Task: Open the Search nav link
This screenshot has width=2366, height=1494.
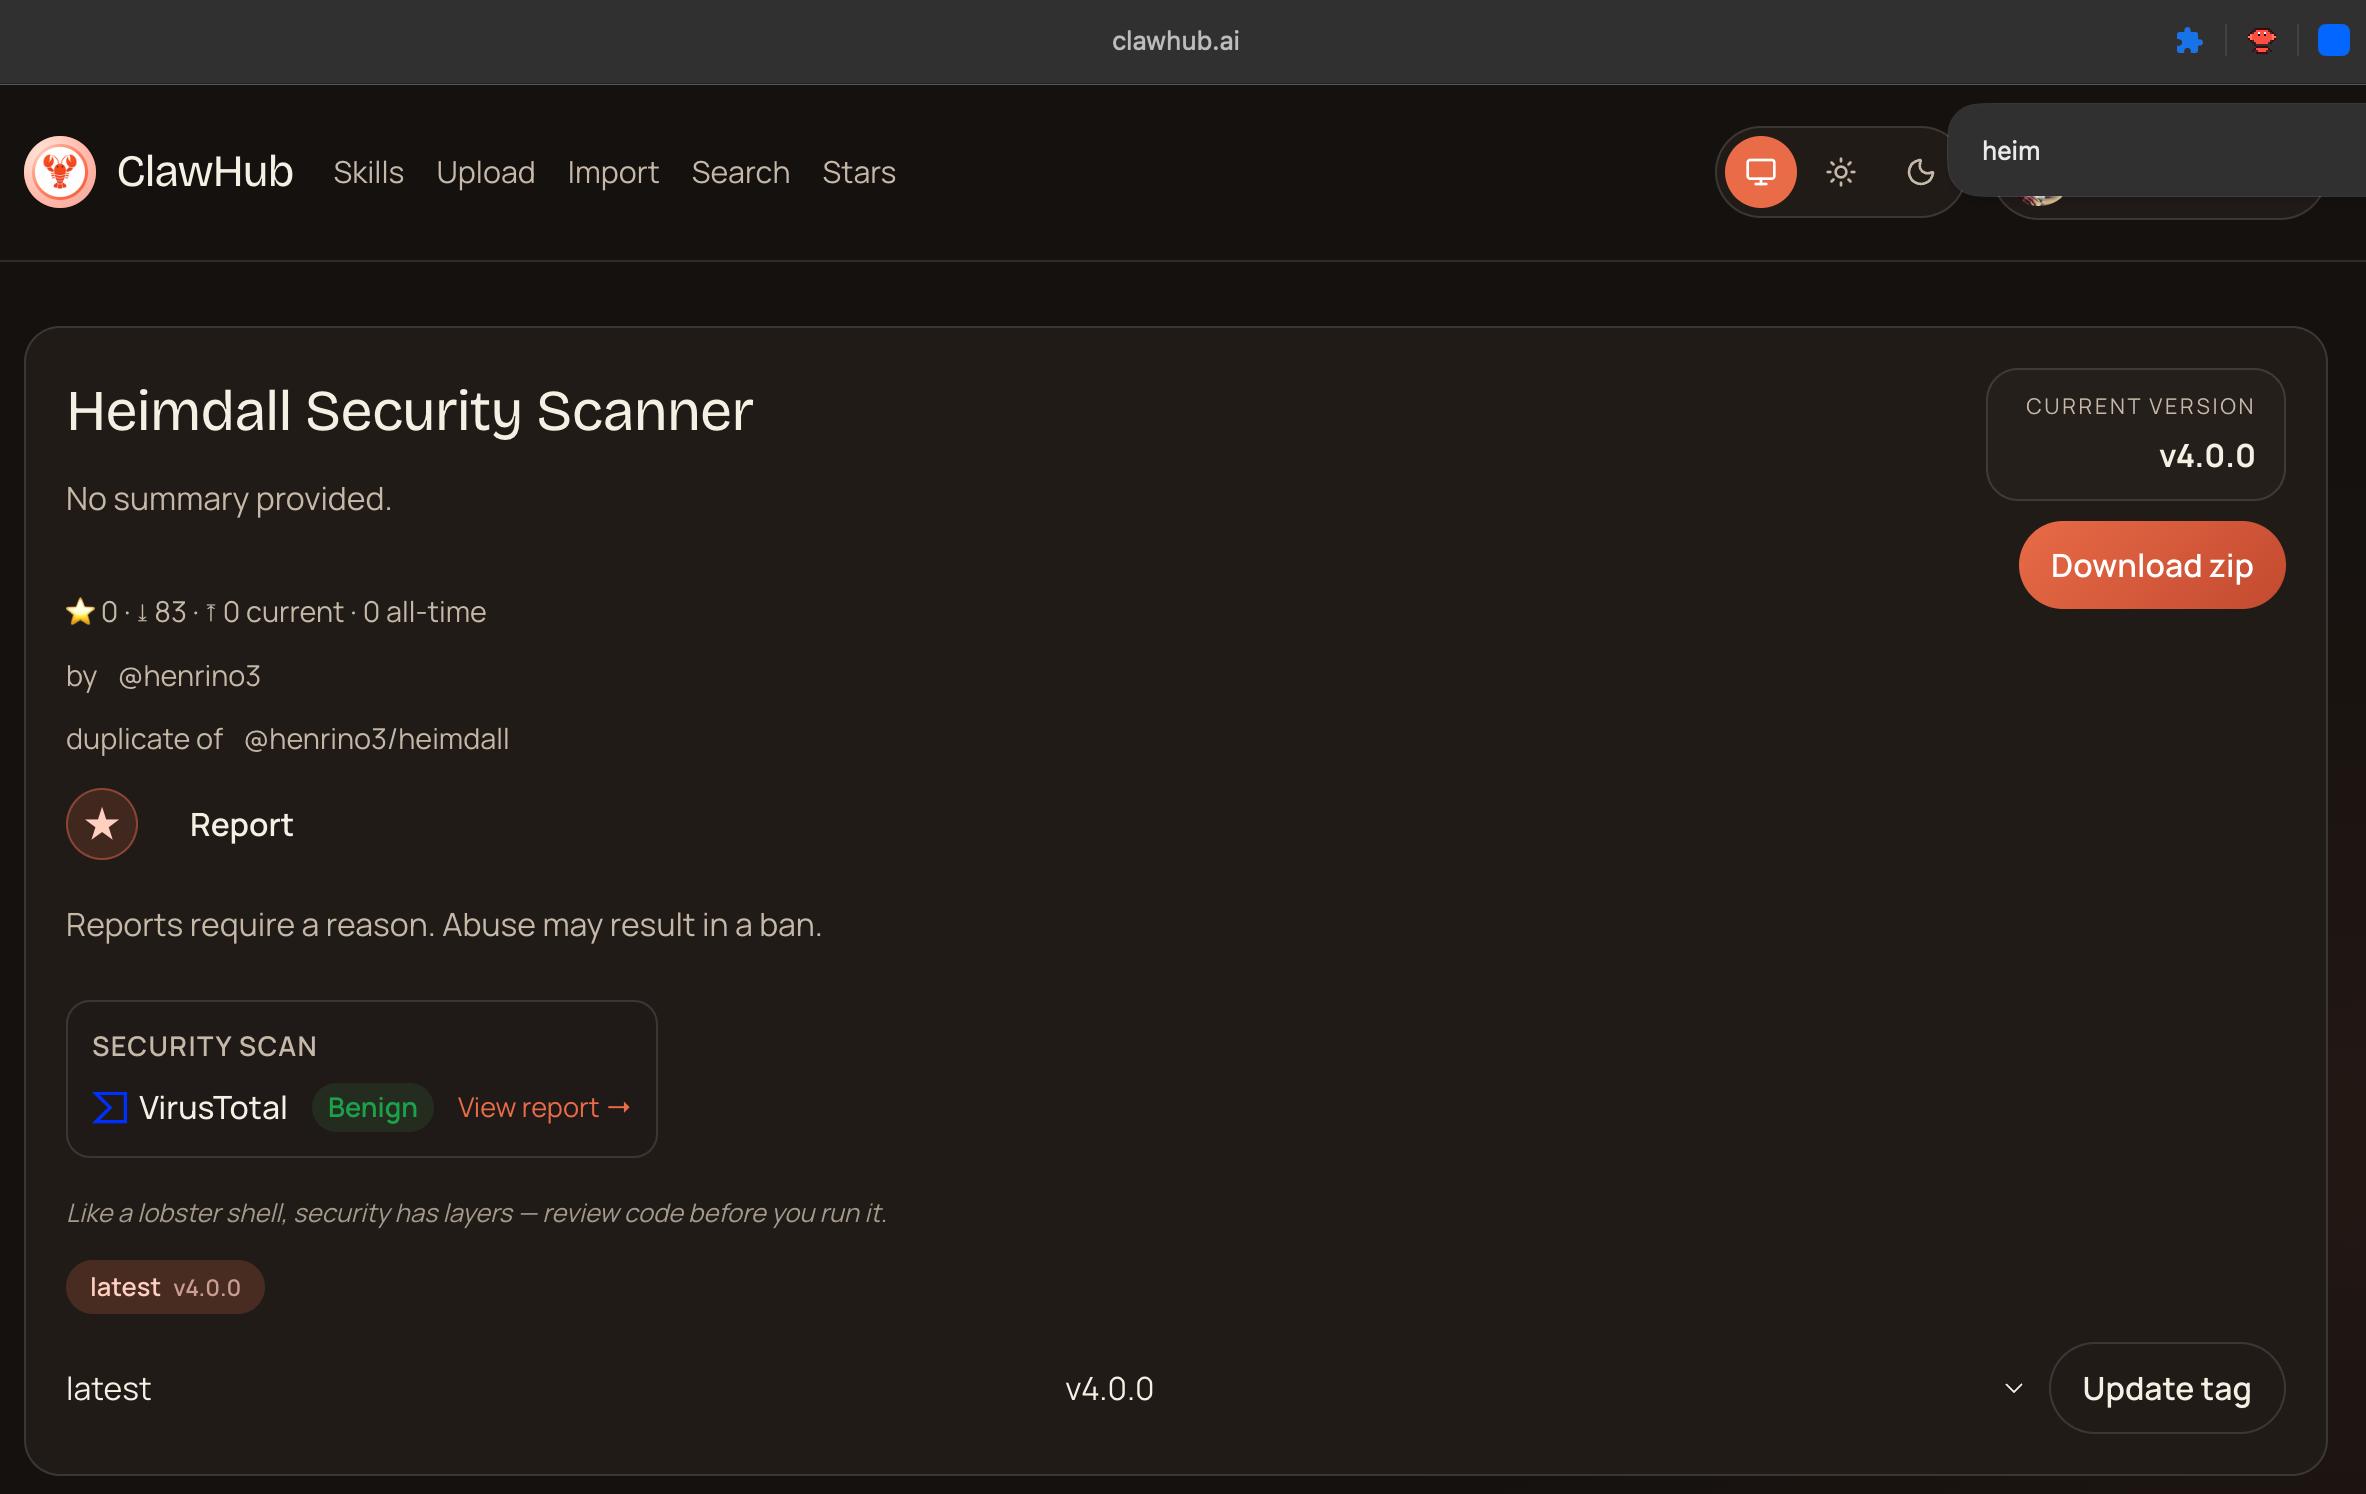Action: (740, 172)
